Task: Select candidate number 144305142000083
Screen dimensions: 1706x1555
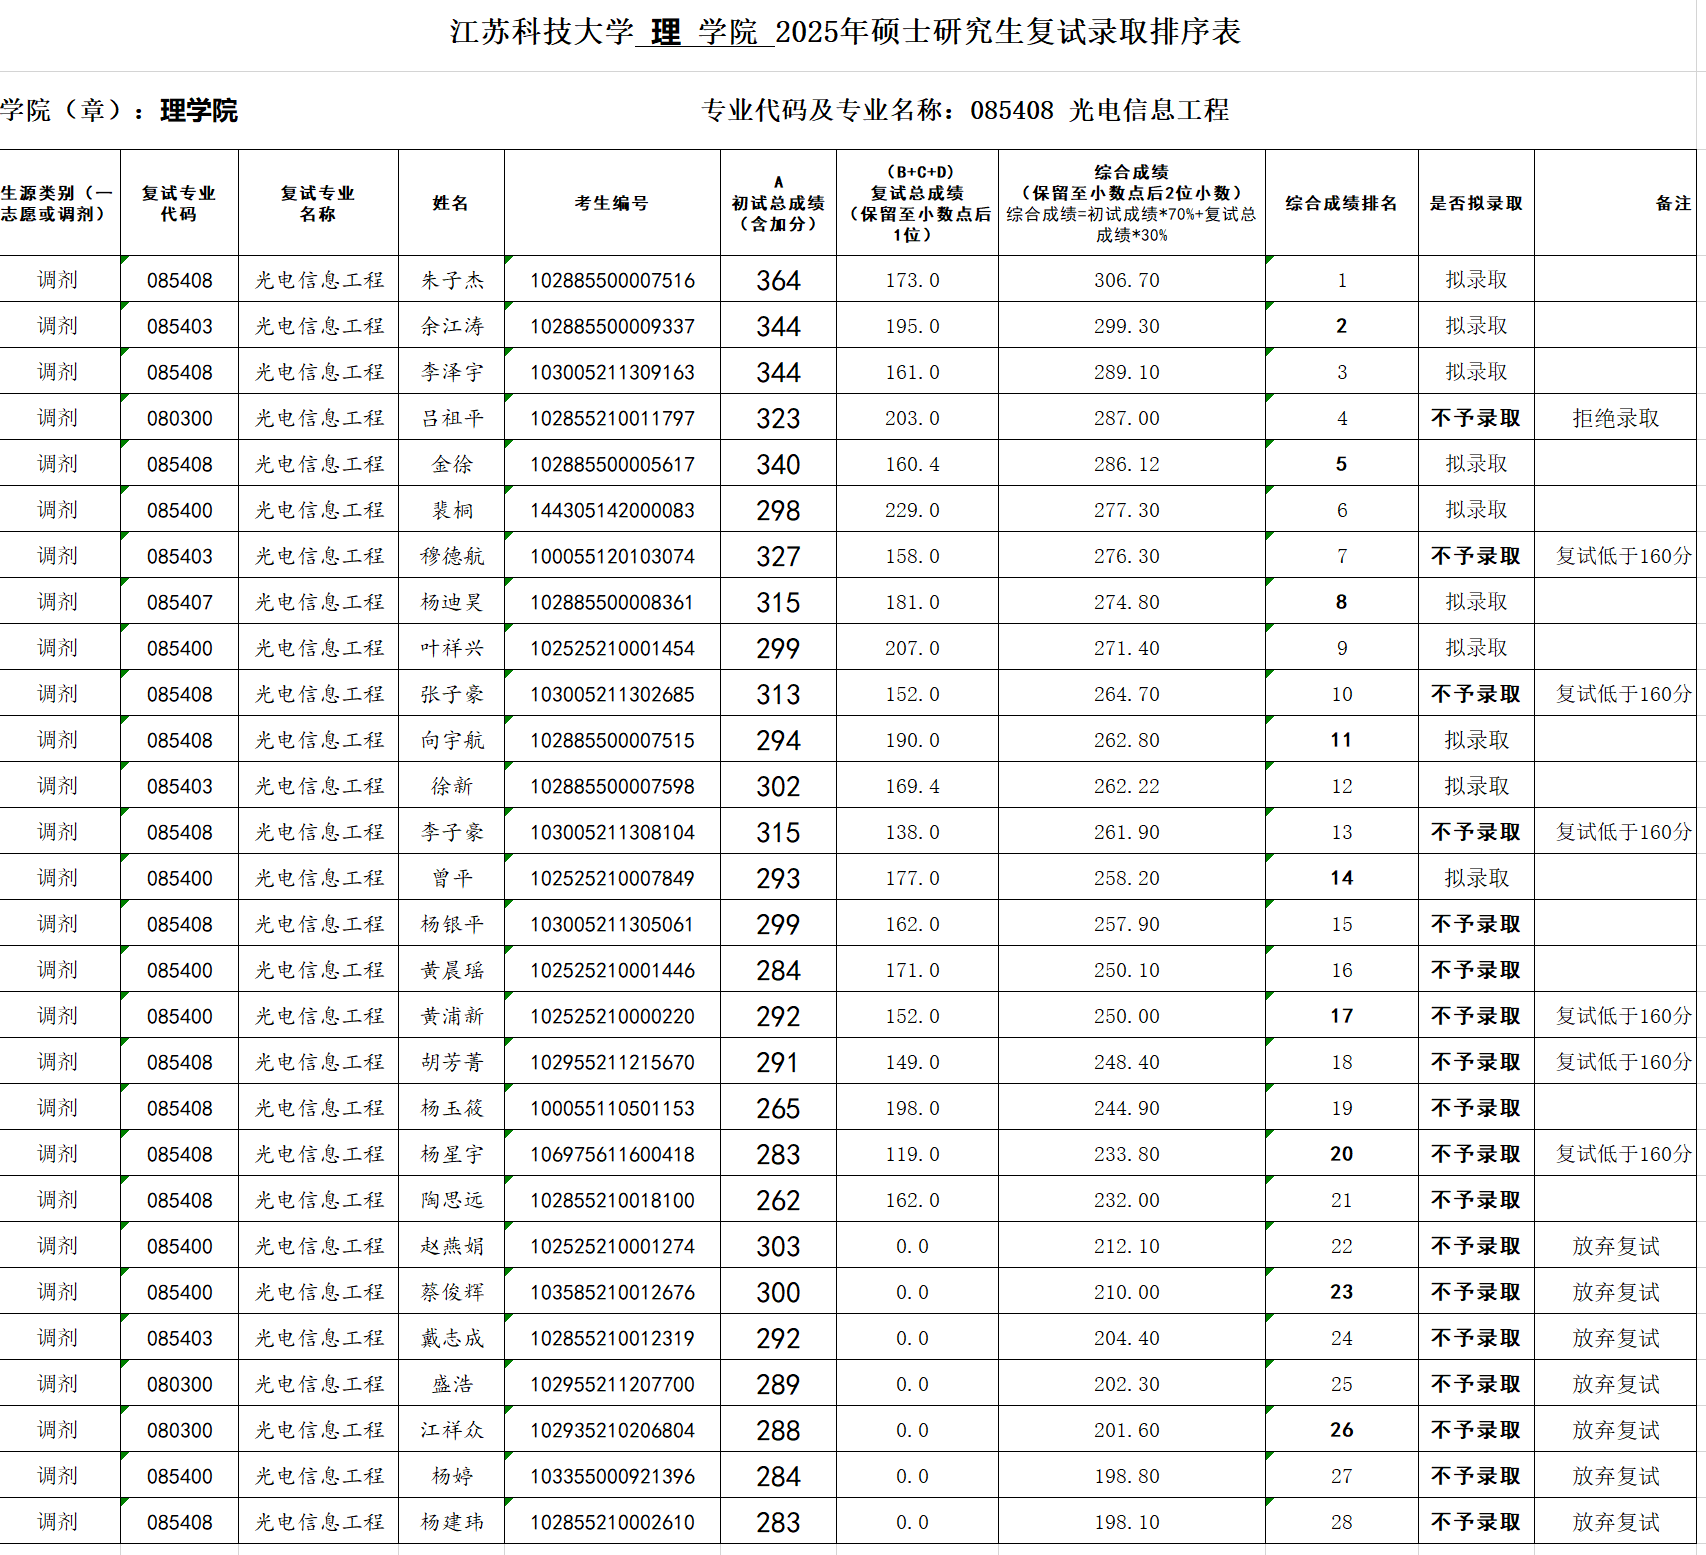Action: [x=612, y=510]
